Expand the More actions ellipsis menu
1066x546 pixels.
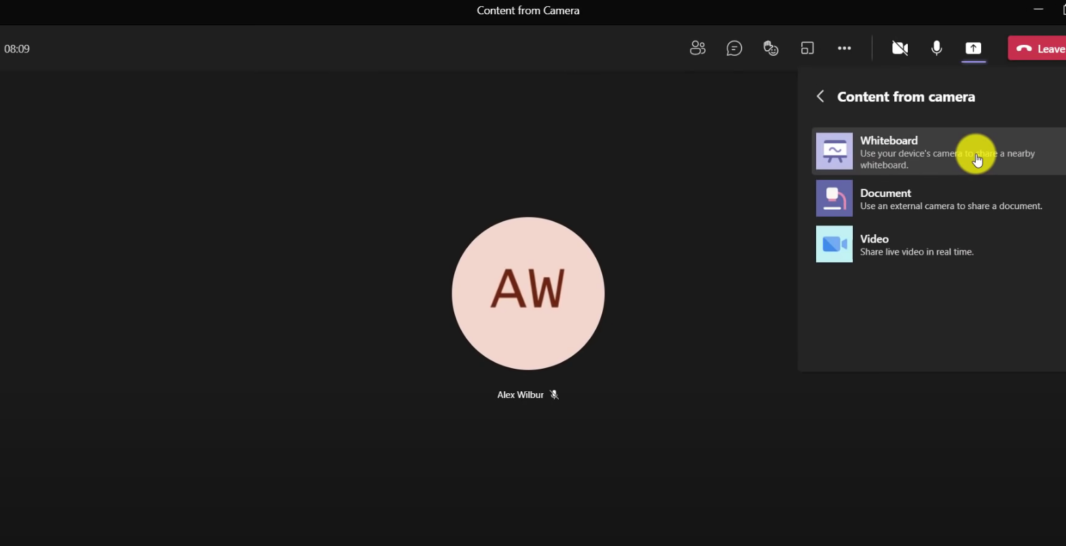[x=844, y=48]
